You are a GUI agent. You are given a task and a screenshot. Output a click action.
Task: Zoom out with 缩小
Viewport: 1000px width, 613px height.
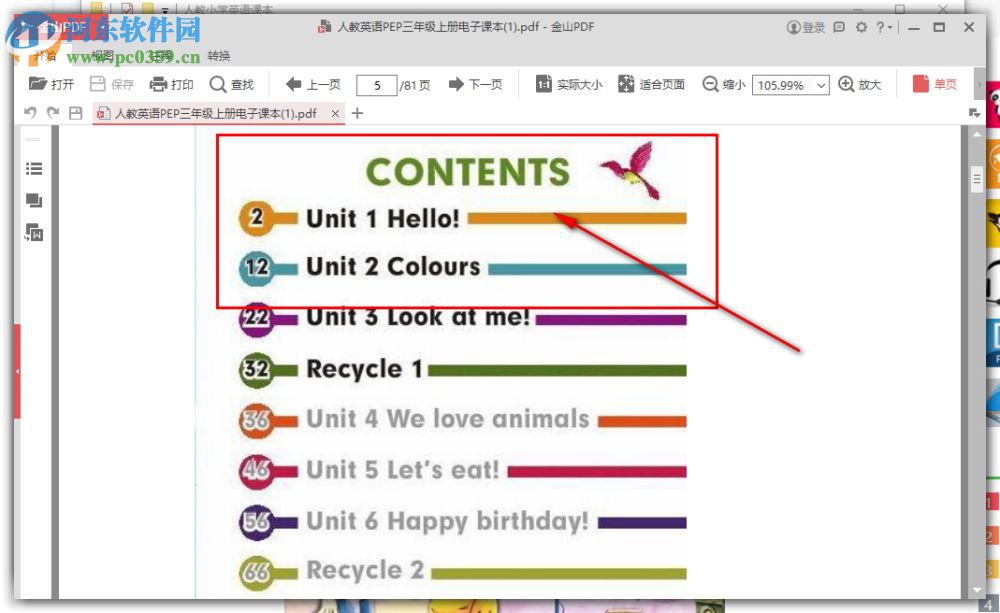[x=723, y=84]
